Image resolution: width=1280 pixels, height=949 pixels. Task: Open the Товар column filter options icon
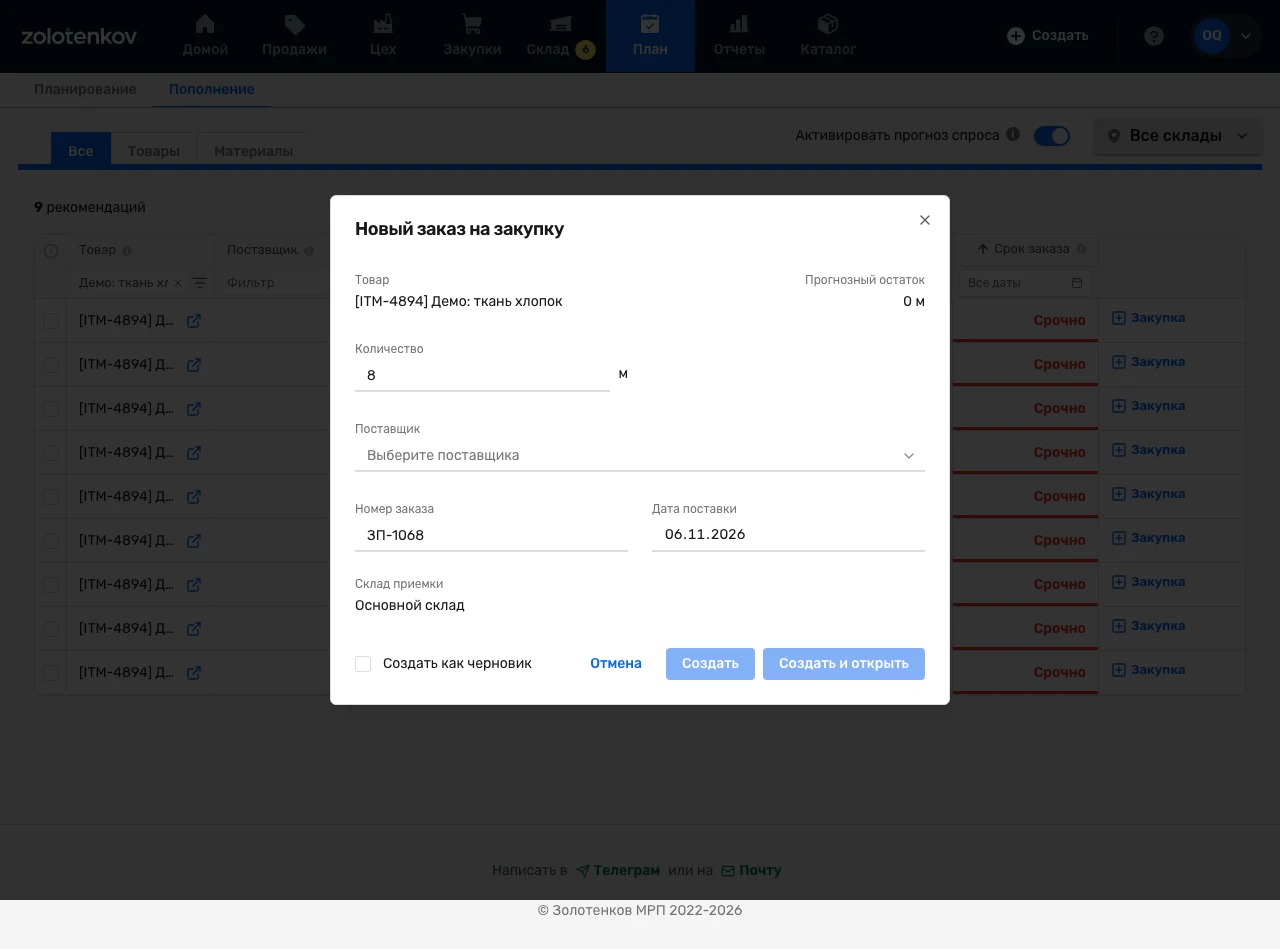coord(199,283)
